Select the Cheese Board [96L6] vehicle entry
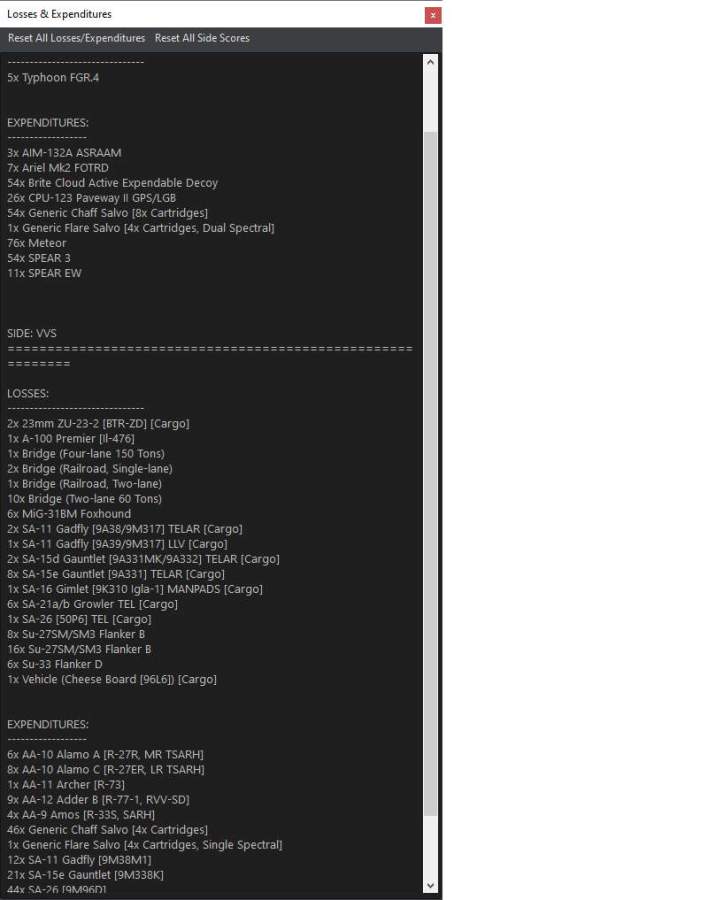Screen dimensions: 708x900 (111, 679)
